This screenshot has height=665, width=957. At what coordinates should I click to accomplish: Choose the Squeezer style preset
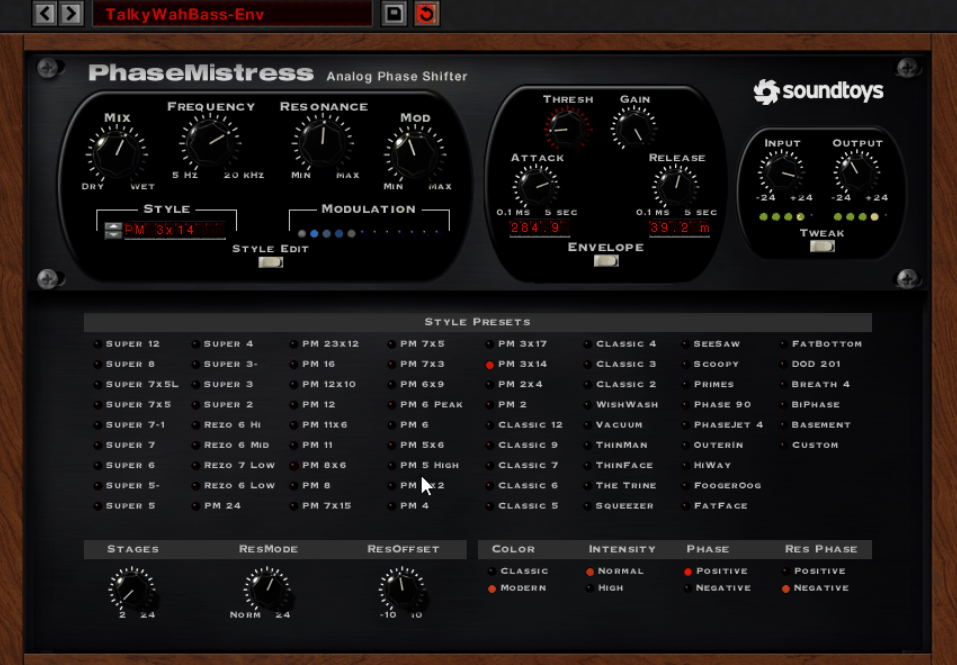(619, 506)
